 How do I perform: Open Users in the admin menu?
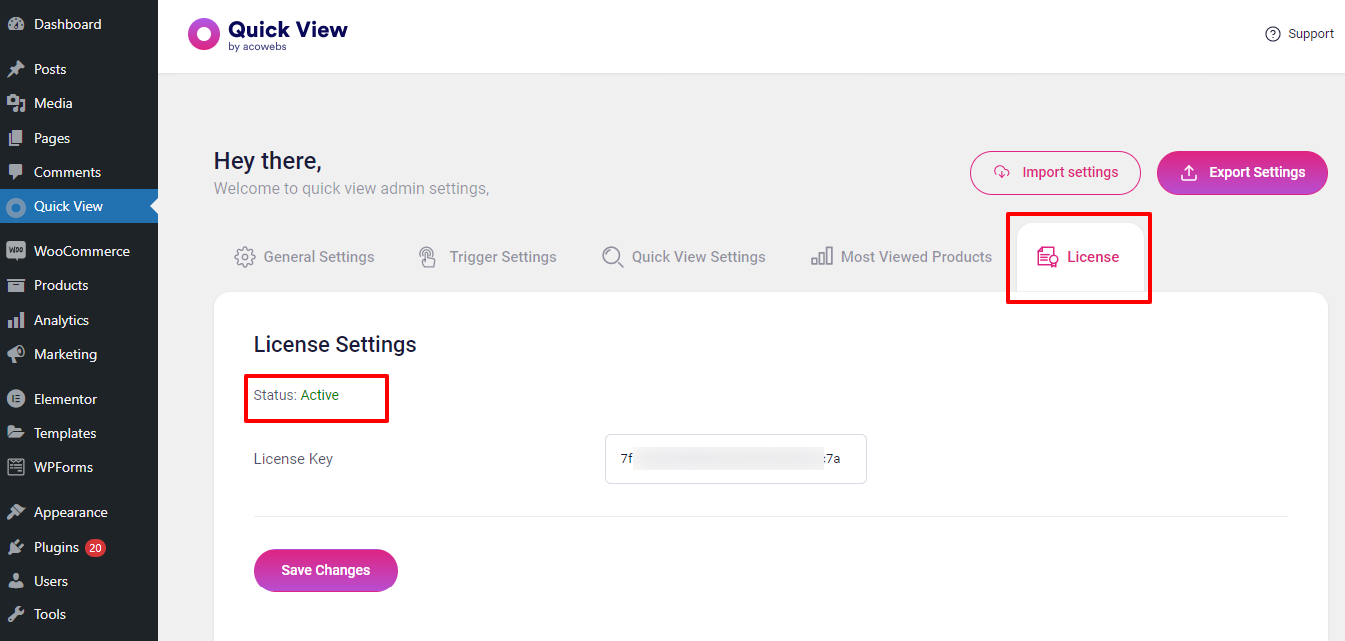79,581
